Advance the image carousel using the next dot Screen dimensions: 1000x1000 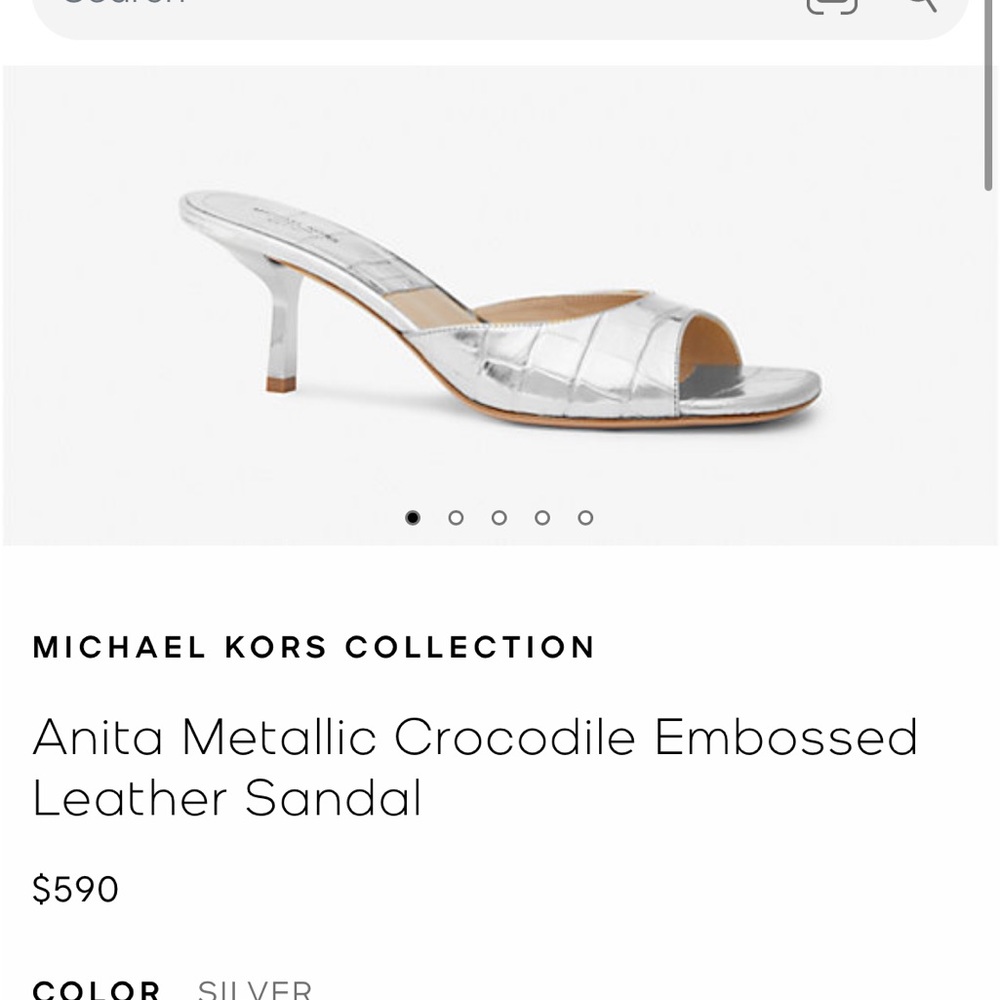(x=456, y=518)
